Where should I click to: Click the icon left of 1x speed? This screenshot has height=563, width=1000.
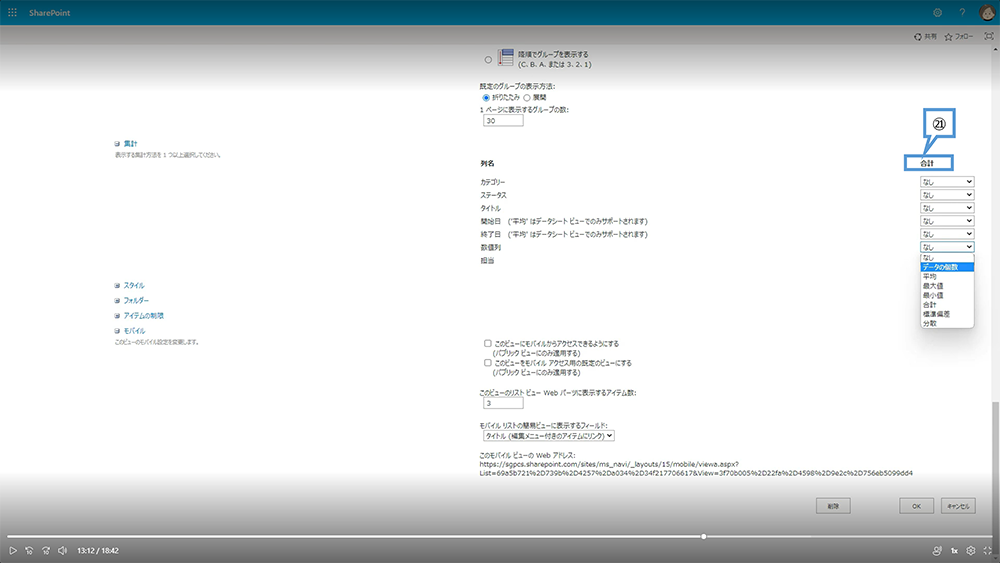pyautogui.click(x=937, y=550)
